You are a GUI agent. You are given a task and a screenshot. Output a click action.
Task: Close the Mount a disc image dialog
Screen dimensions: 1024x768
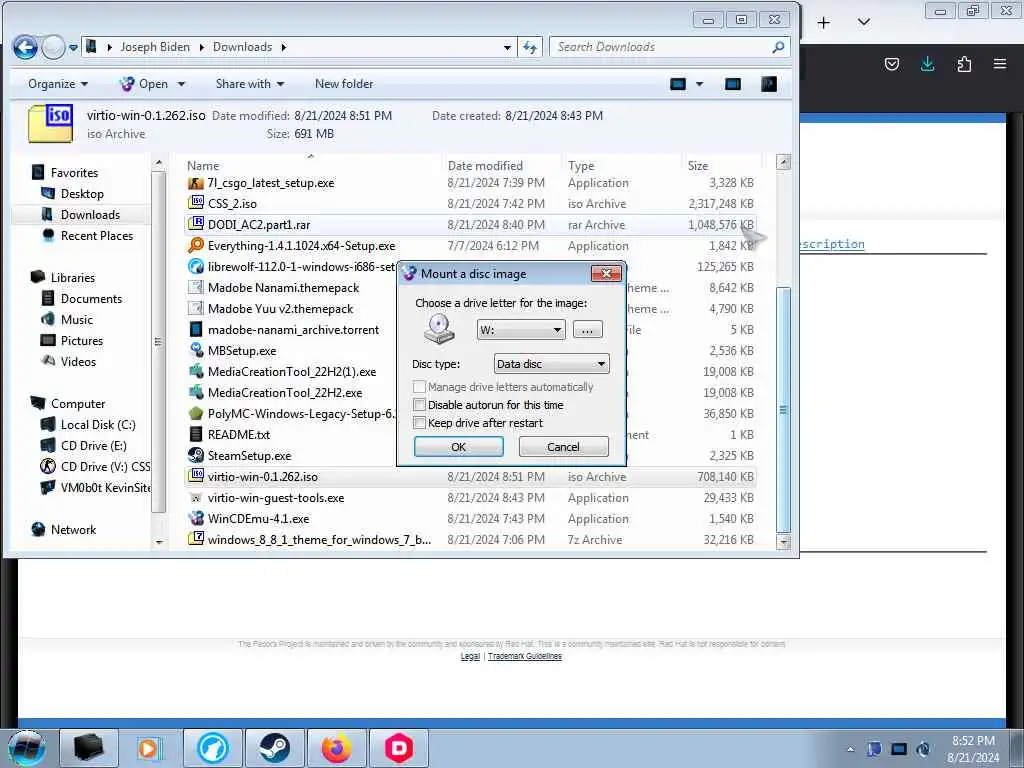point(605,273)
